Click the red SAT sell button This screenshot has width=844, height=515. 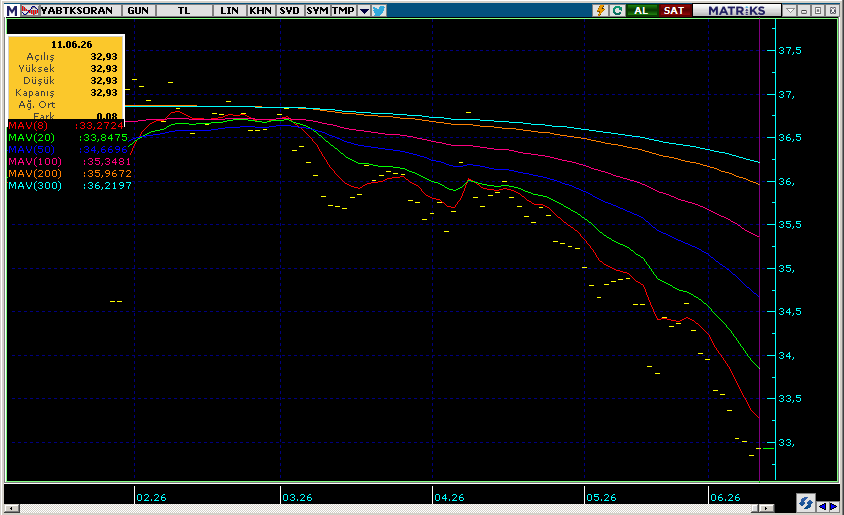click(674, 10)
